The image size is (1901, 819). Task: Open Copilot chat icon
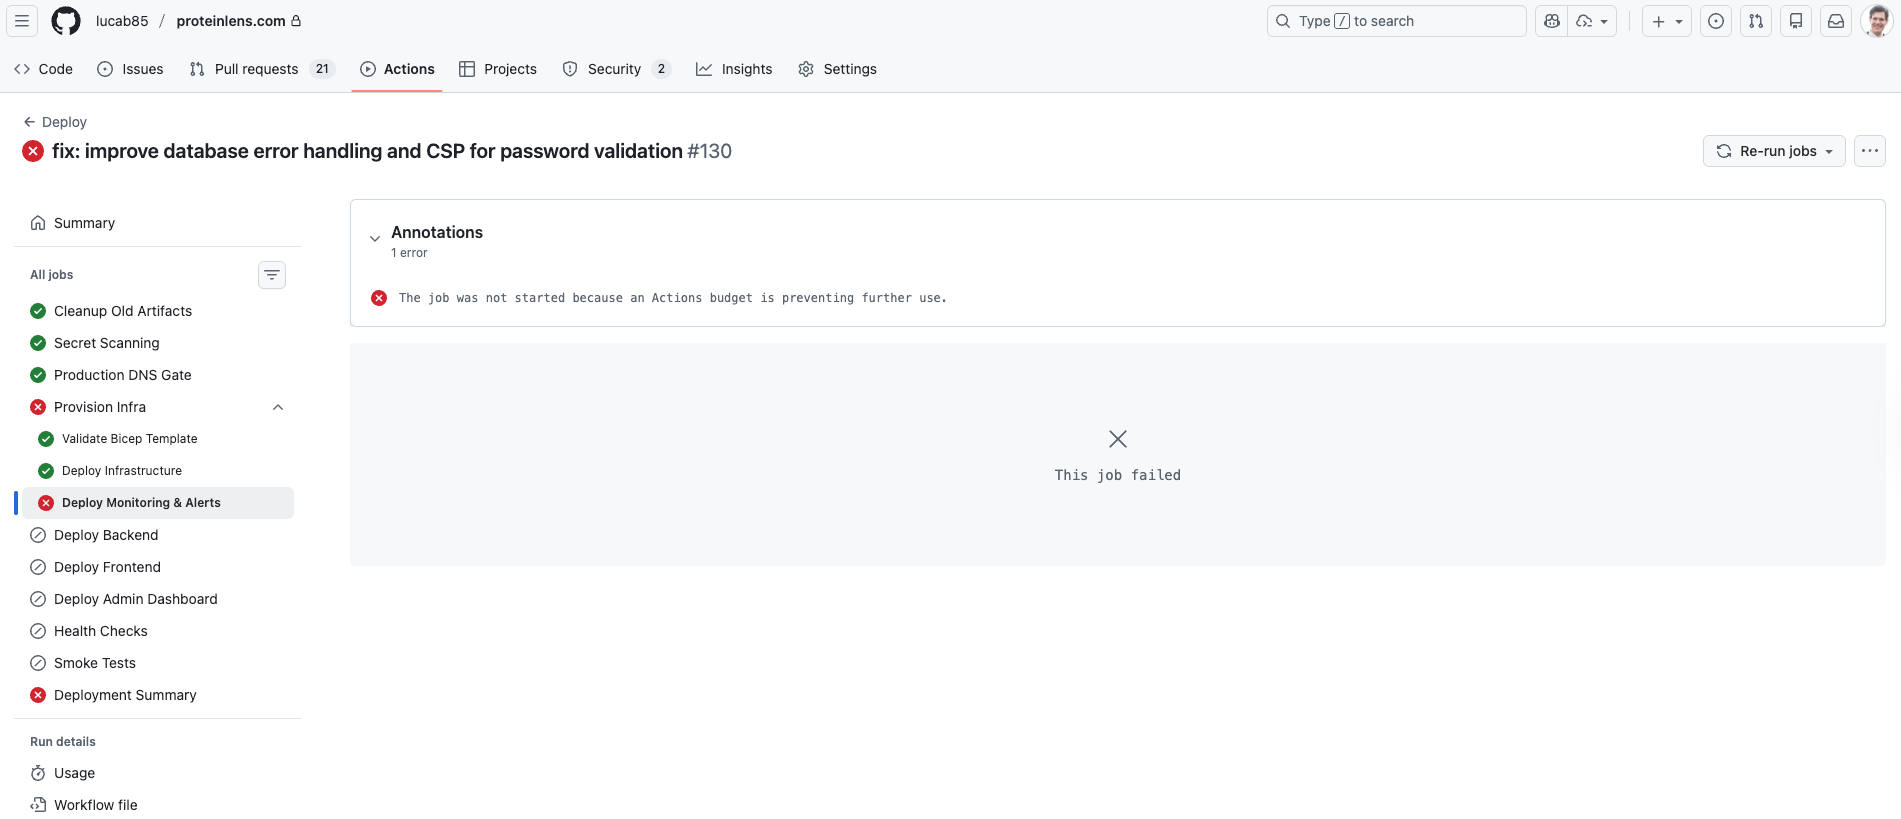(x=1552, y=21)
